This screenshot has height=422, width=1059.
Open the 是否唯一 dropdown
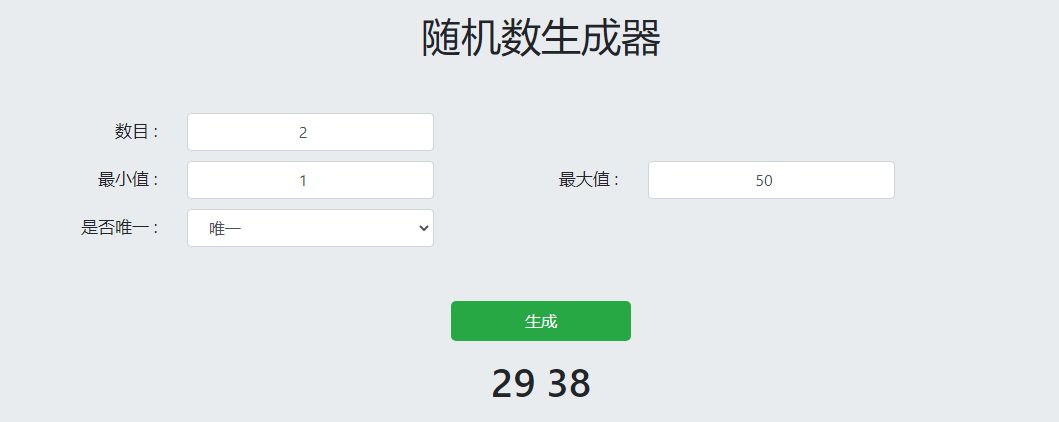(310, 228)
